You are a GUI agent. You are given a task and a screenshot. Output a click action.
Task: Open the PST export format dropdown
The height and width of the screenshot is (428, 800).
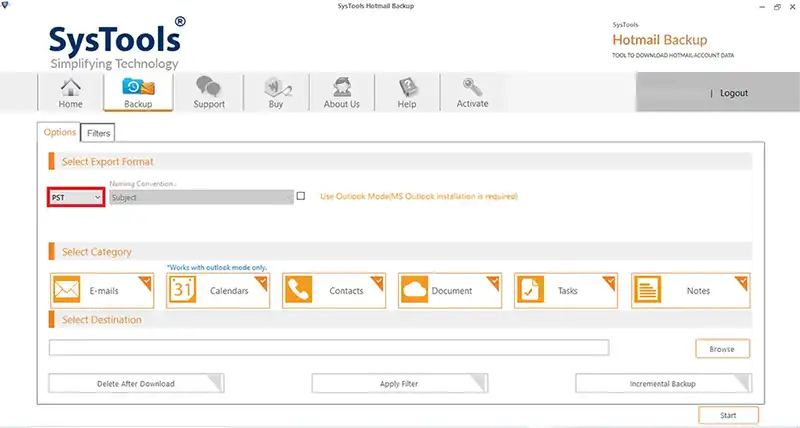(76, 197)
